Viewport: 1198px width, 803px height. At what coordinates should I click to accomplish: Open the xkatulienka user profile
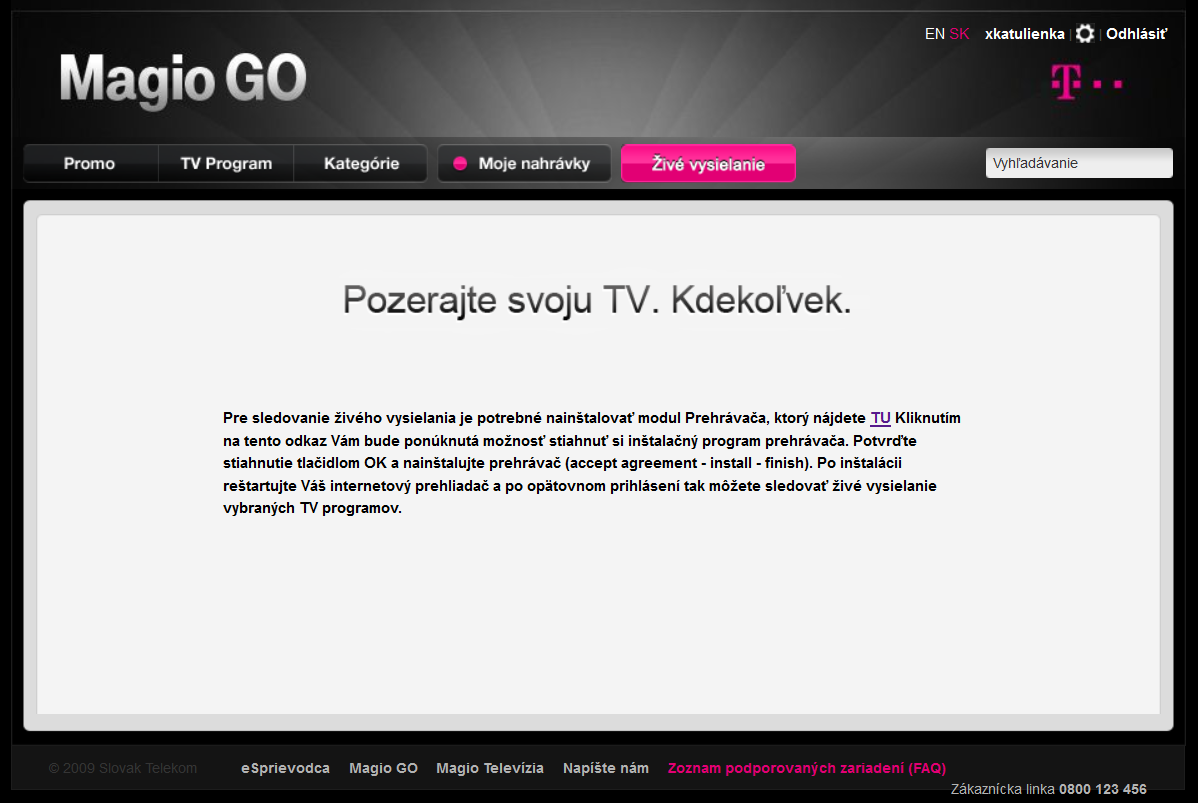pyautogui.click(x=1025, y=34)
